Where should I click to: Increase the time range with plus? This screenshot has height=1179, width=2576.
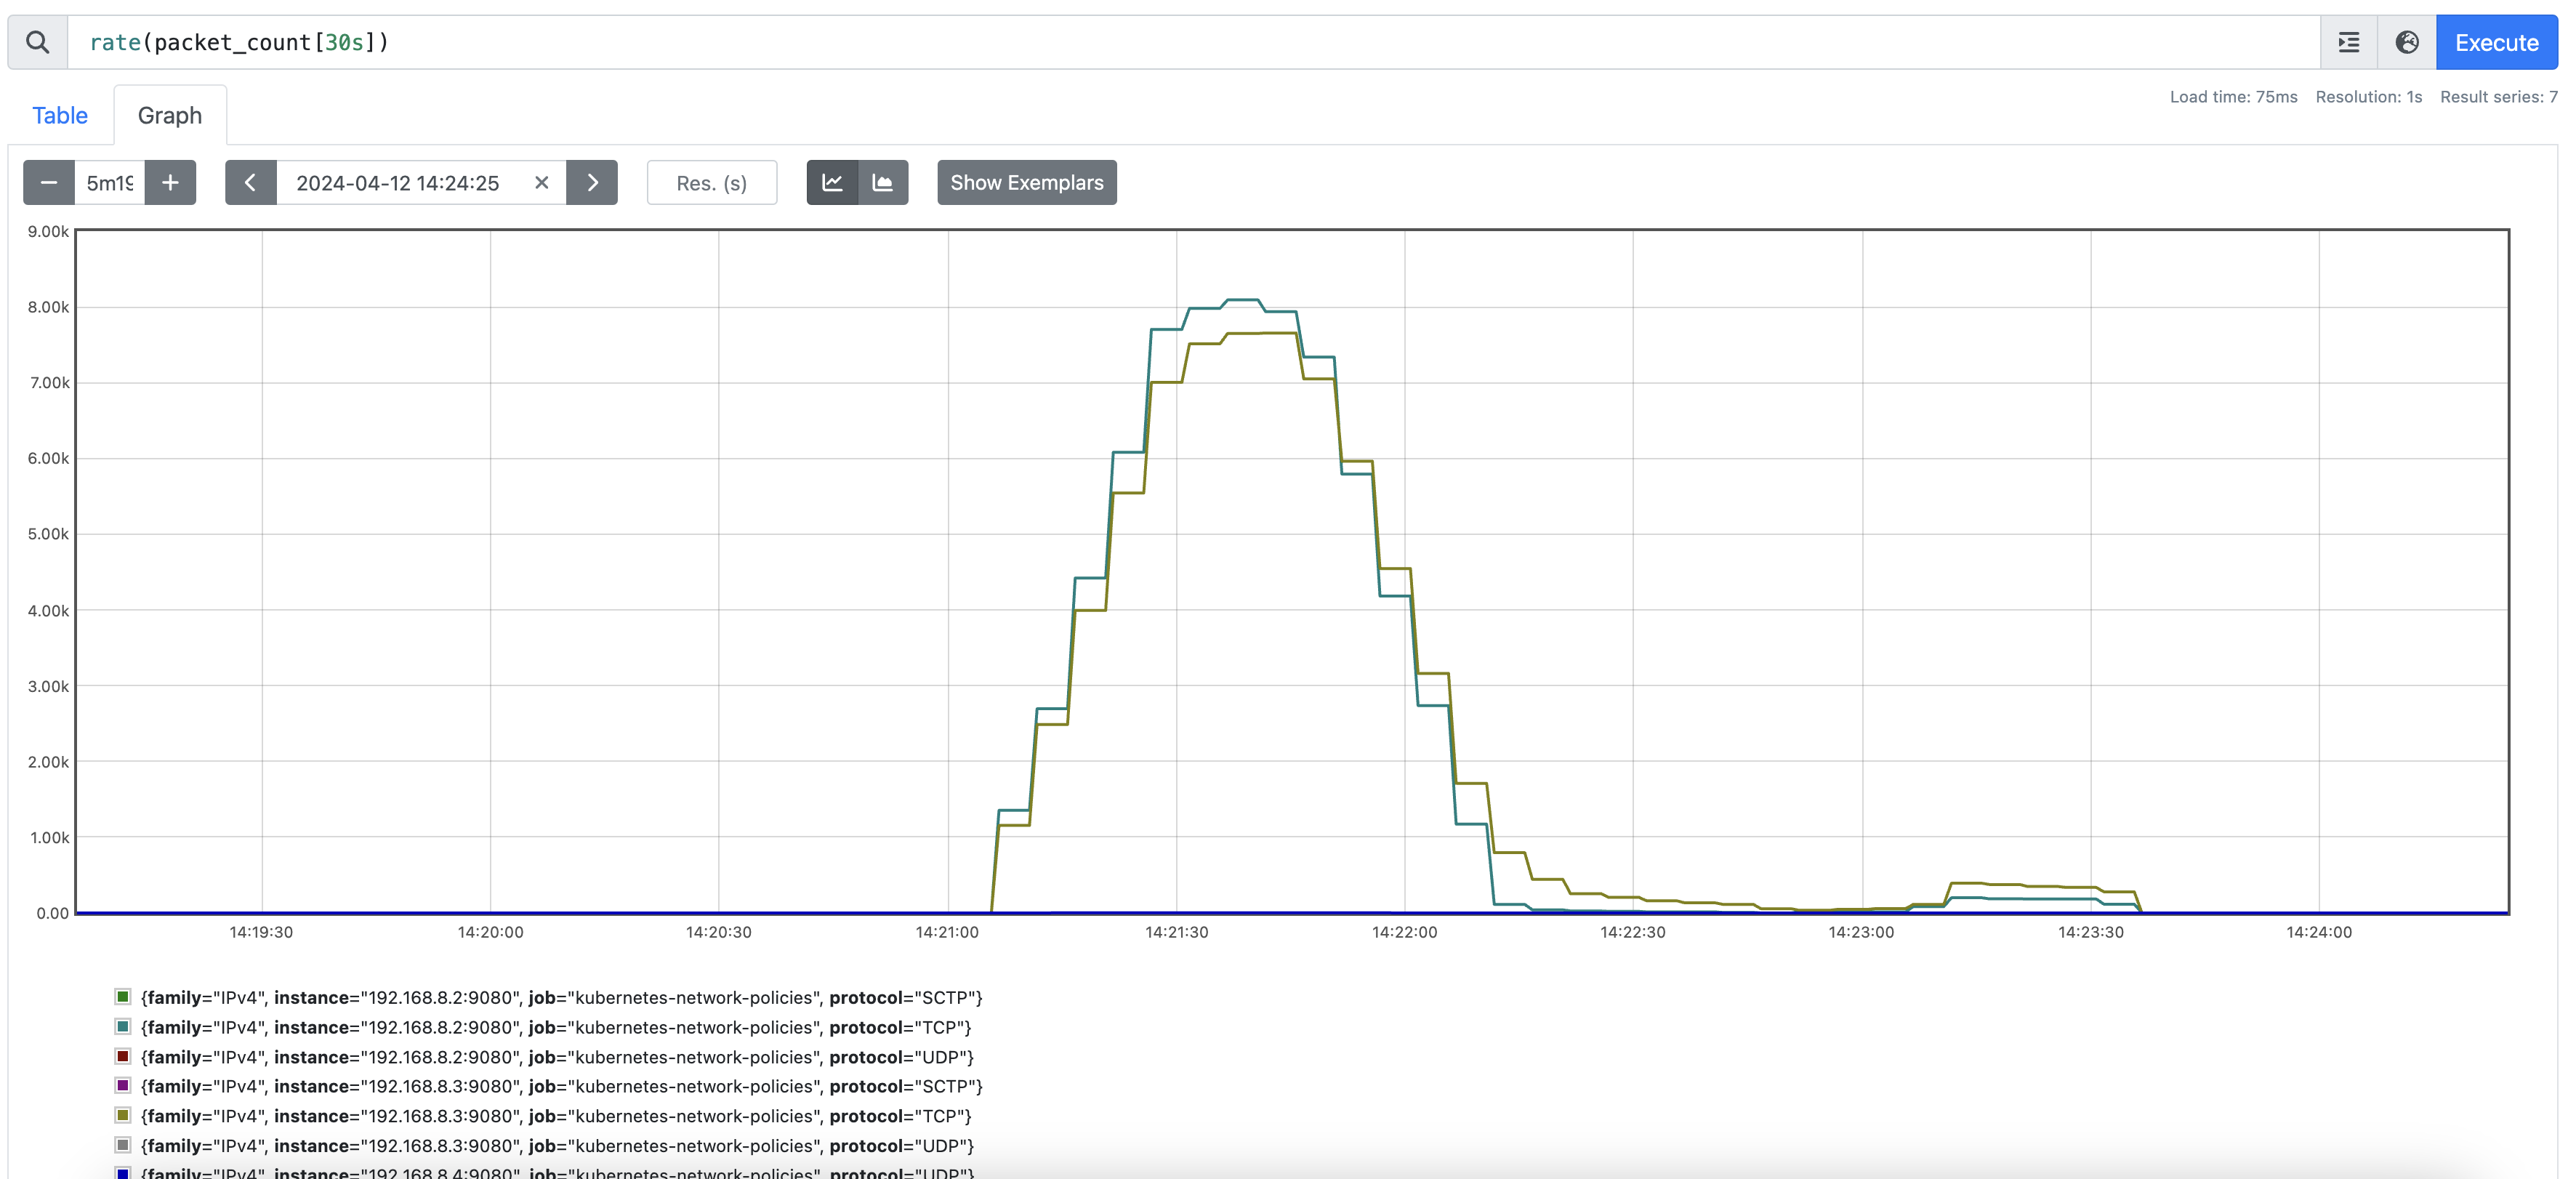170,182
